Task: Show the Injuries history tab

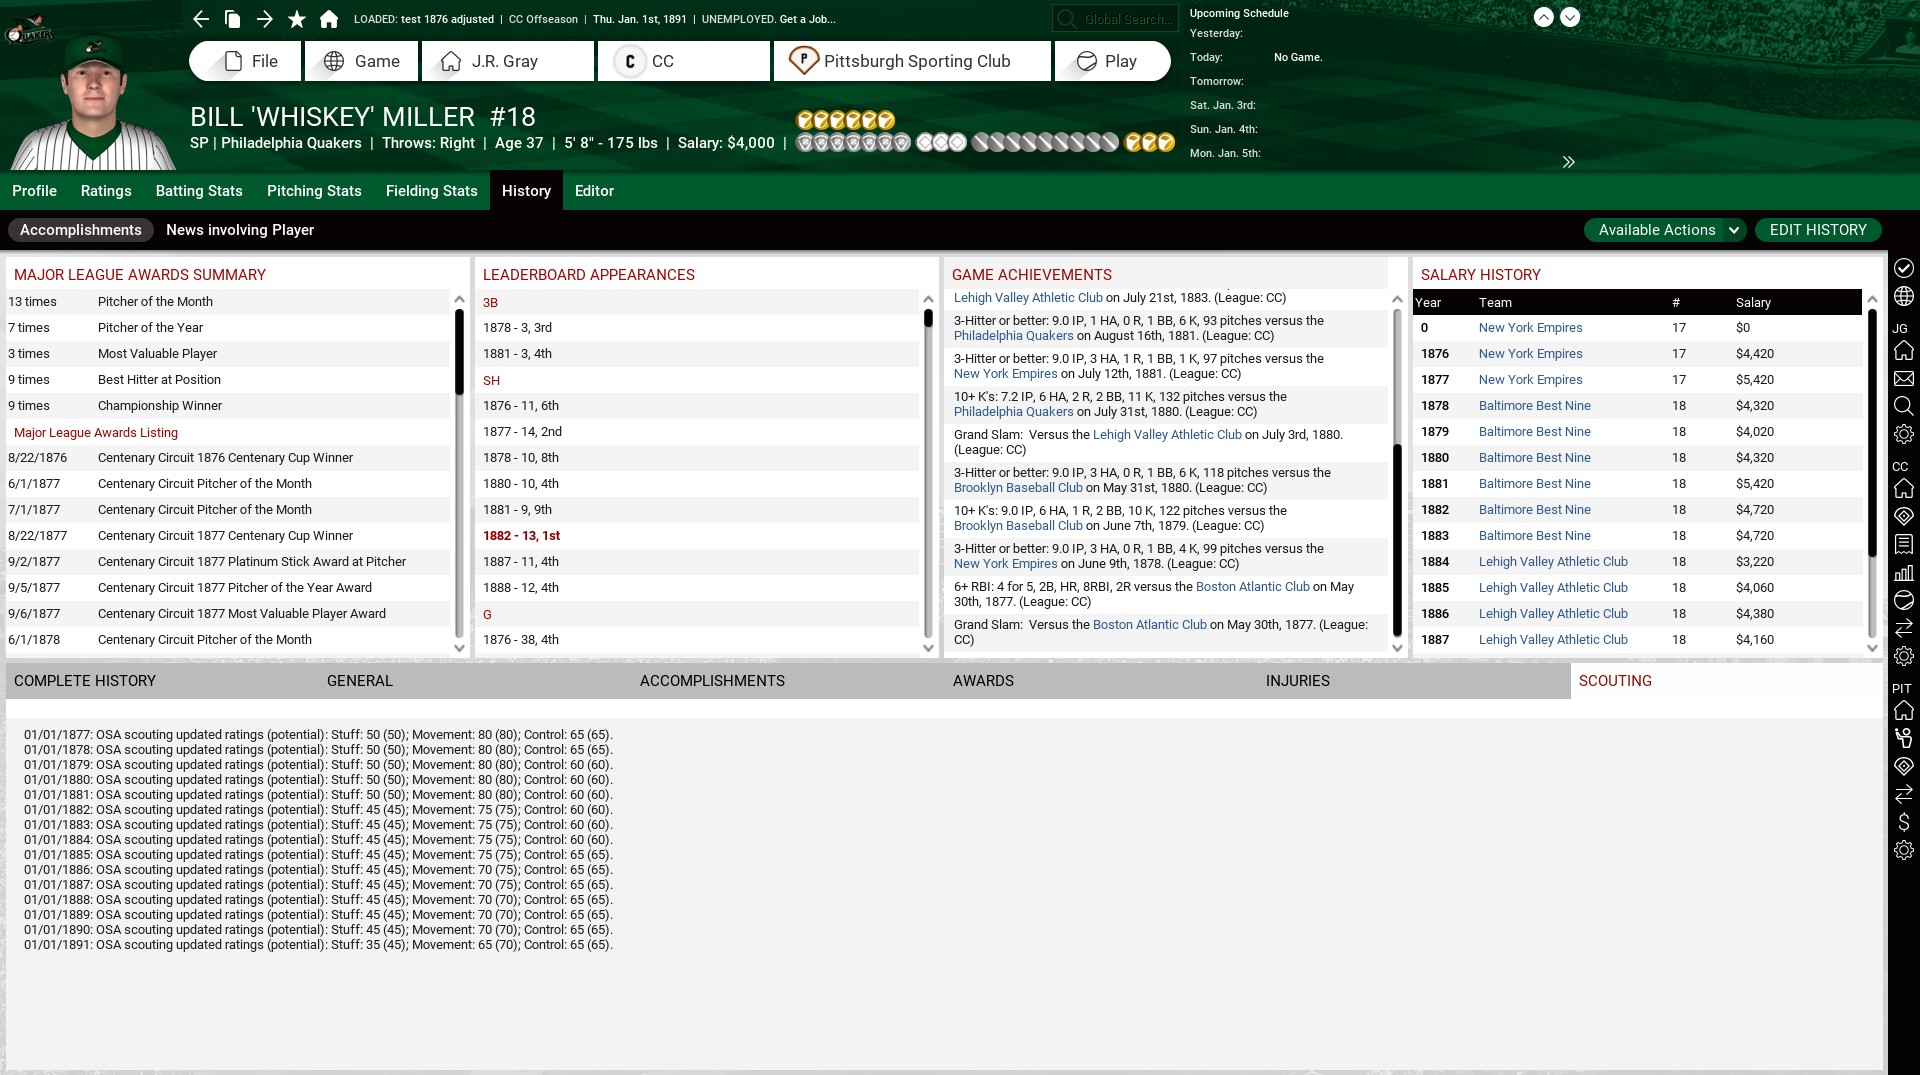Action: click(1297, 681)
